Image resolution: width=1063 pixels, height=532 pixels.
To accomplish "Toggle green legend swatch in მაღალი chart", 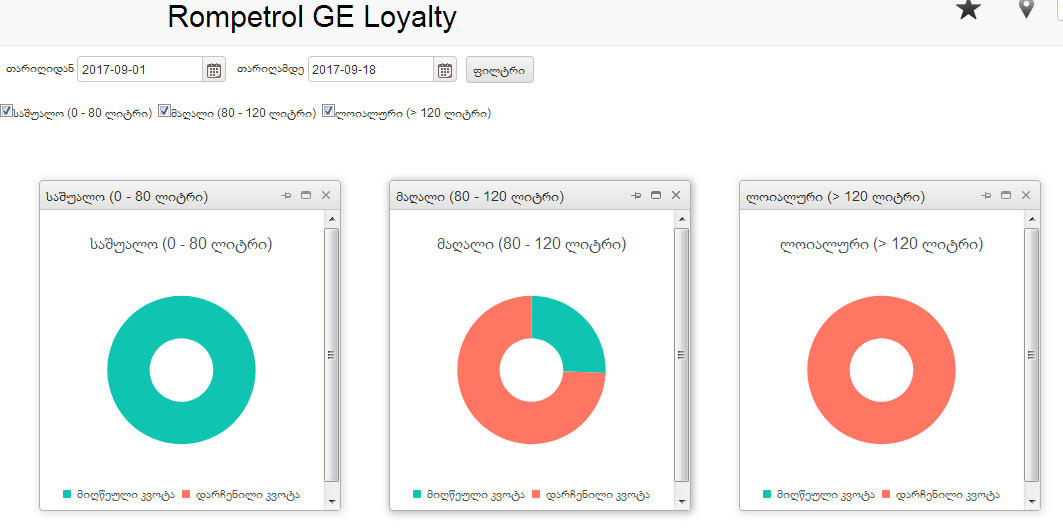I will [x=417, y=495].
